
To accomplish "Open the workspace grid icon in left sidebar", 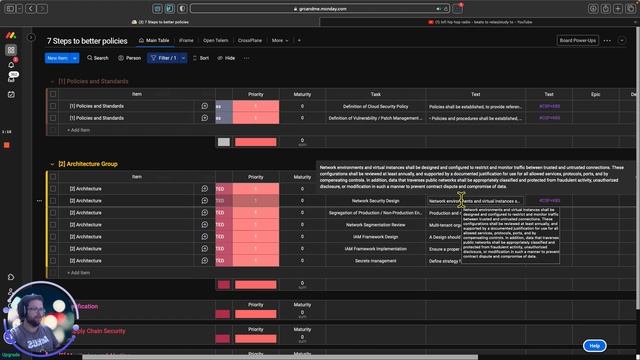I will 11,50.
